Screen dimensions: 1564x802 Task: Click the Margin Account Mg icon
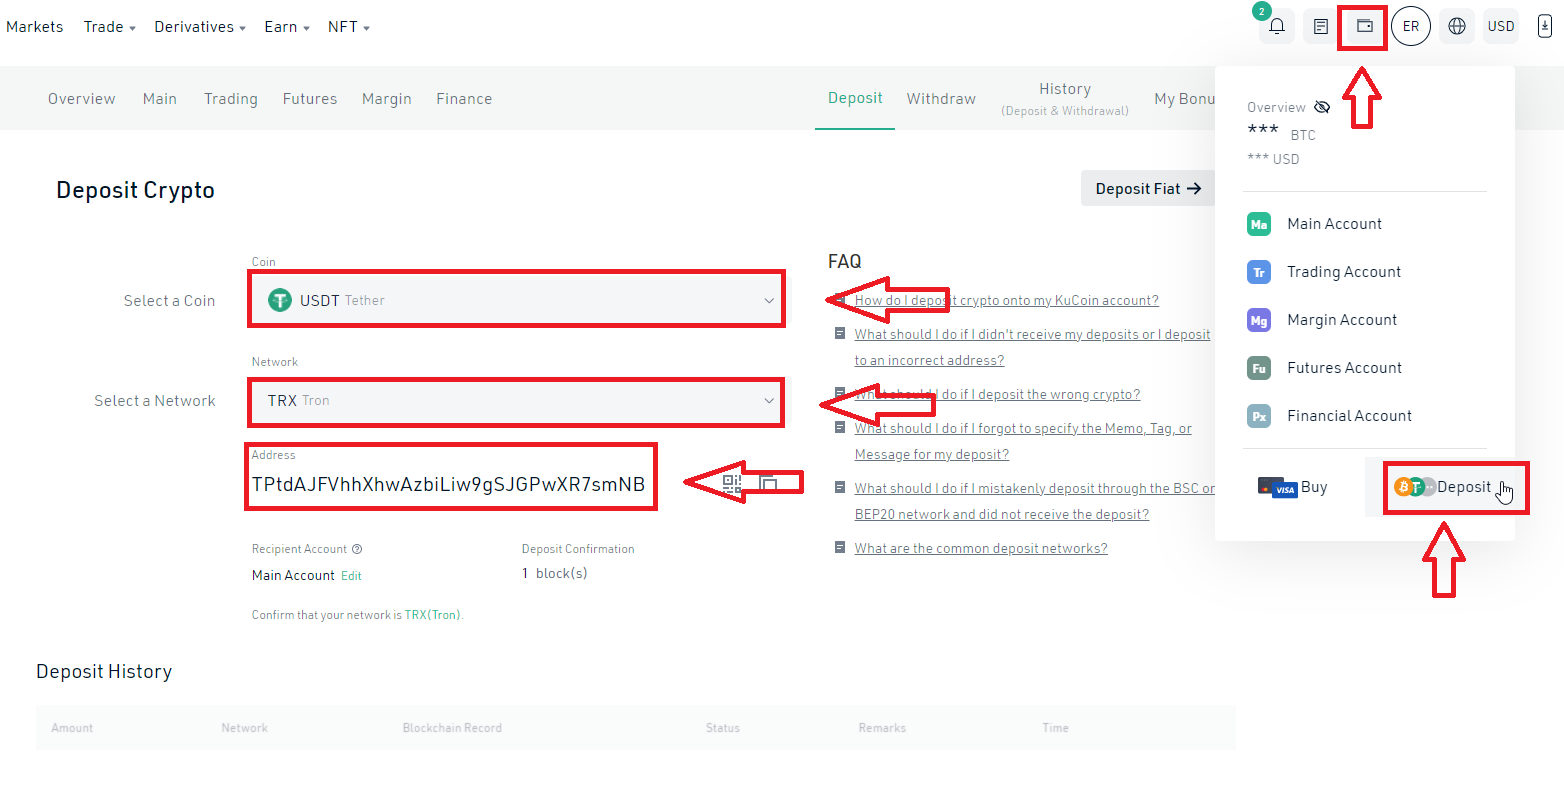coord(1259,320)
